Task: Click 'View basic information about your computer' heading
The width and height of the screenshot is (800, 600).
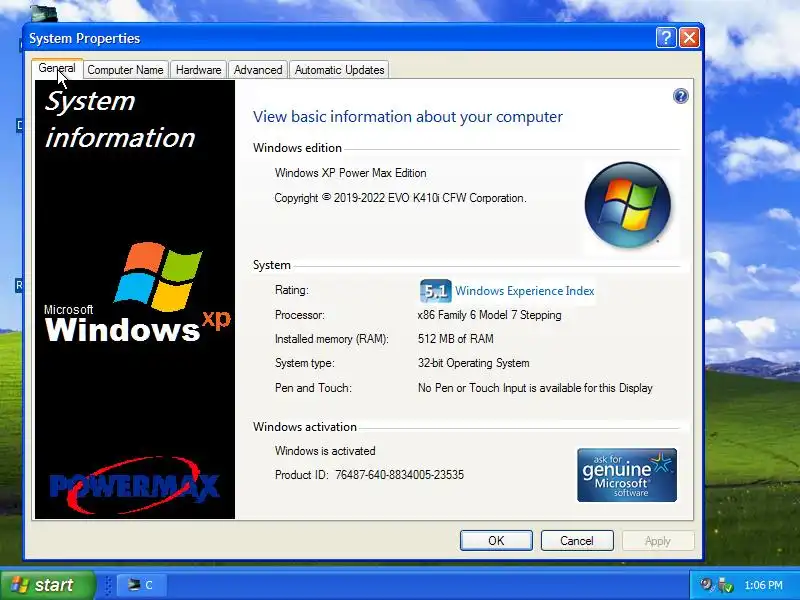Action: tap(408, 117)
